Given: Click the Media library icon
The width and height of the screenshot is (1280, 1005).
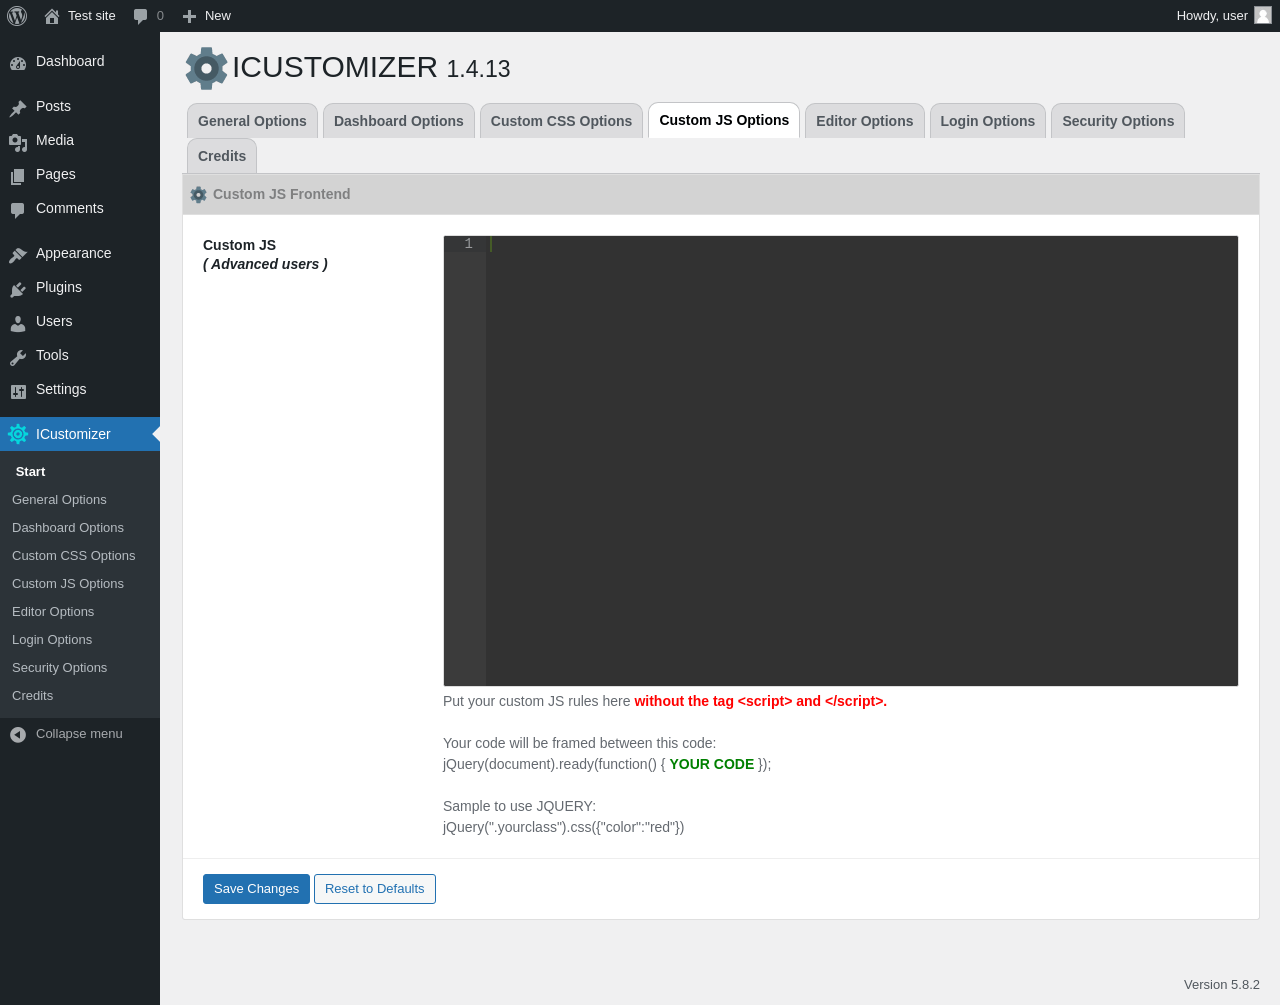Looking at the screenshot, I should [18, 141].
